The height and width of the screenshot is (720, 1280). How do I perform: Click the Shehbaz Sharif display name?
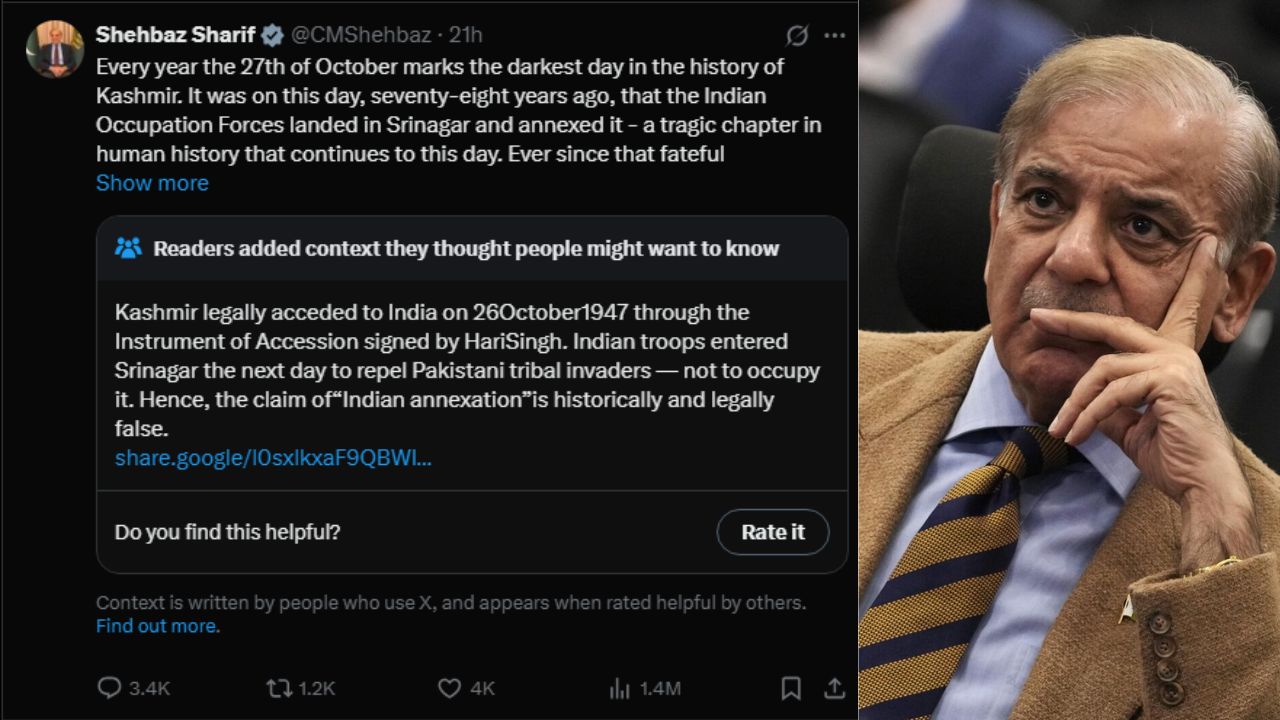[176, 35]
